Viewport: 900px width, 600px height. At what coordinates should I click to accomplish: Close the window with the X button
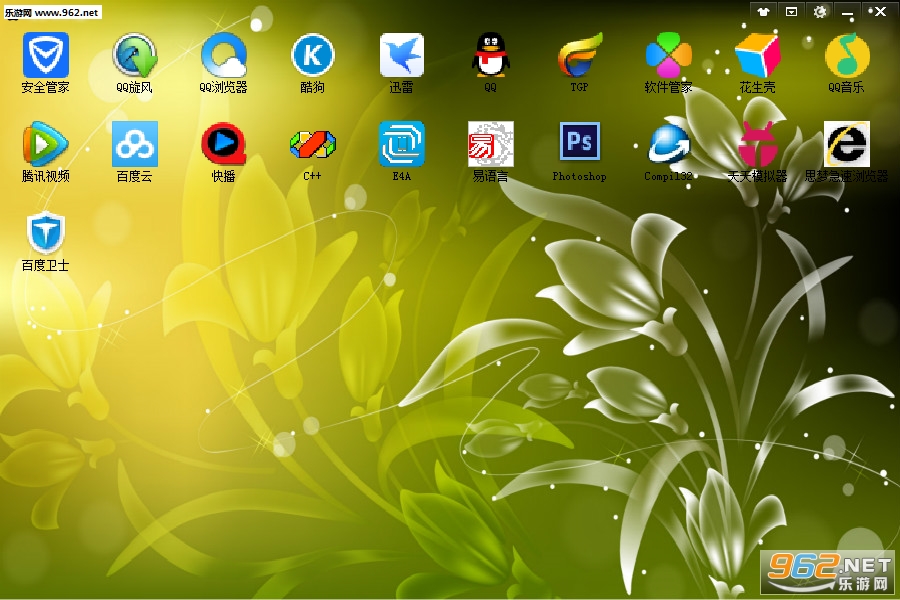pos(879,11)
